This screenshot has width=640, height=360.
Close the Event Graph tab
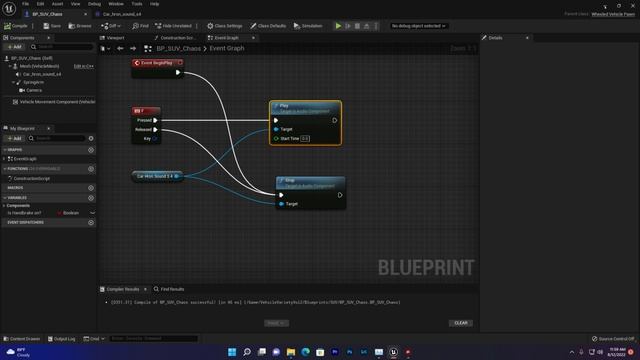pos(253,38)
